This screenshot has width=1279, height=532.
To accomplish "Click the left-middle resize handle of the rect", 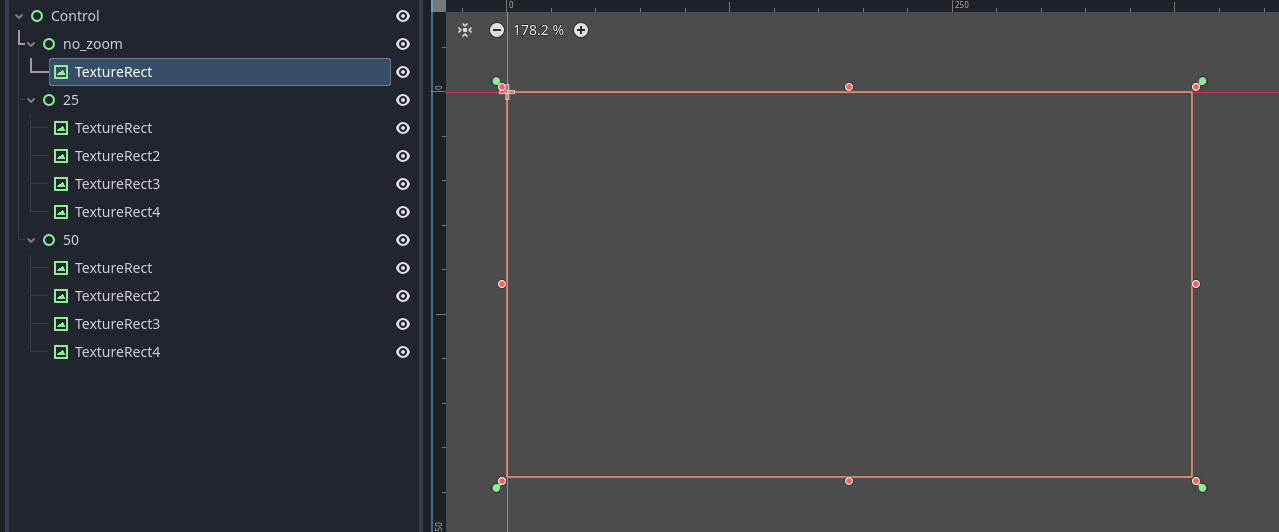I will click(x=502, y=284).
